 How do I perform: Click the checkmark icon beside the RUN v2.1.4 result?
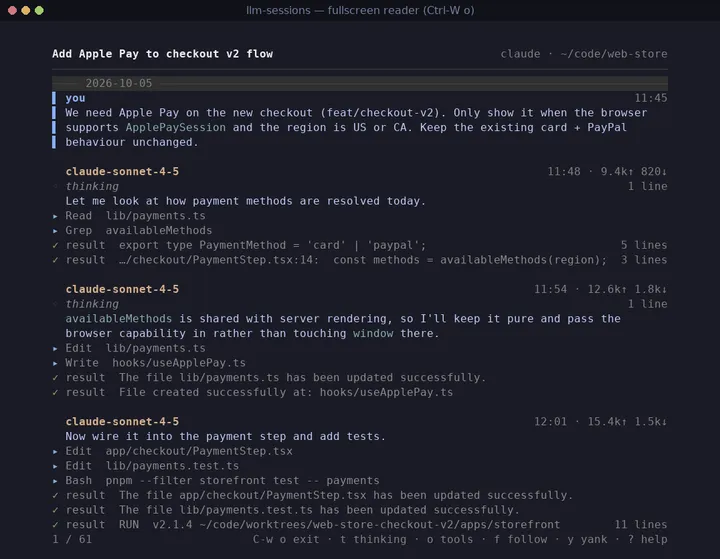[55, 524]
